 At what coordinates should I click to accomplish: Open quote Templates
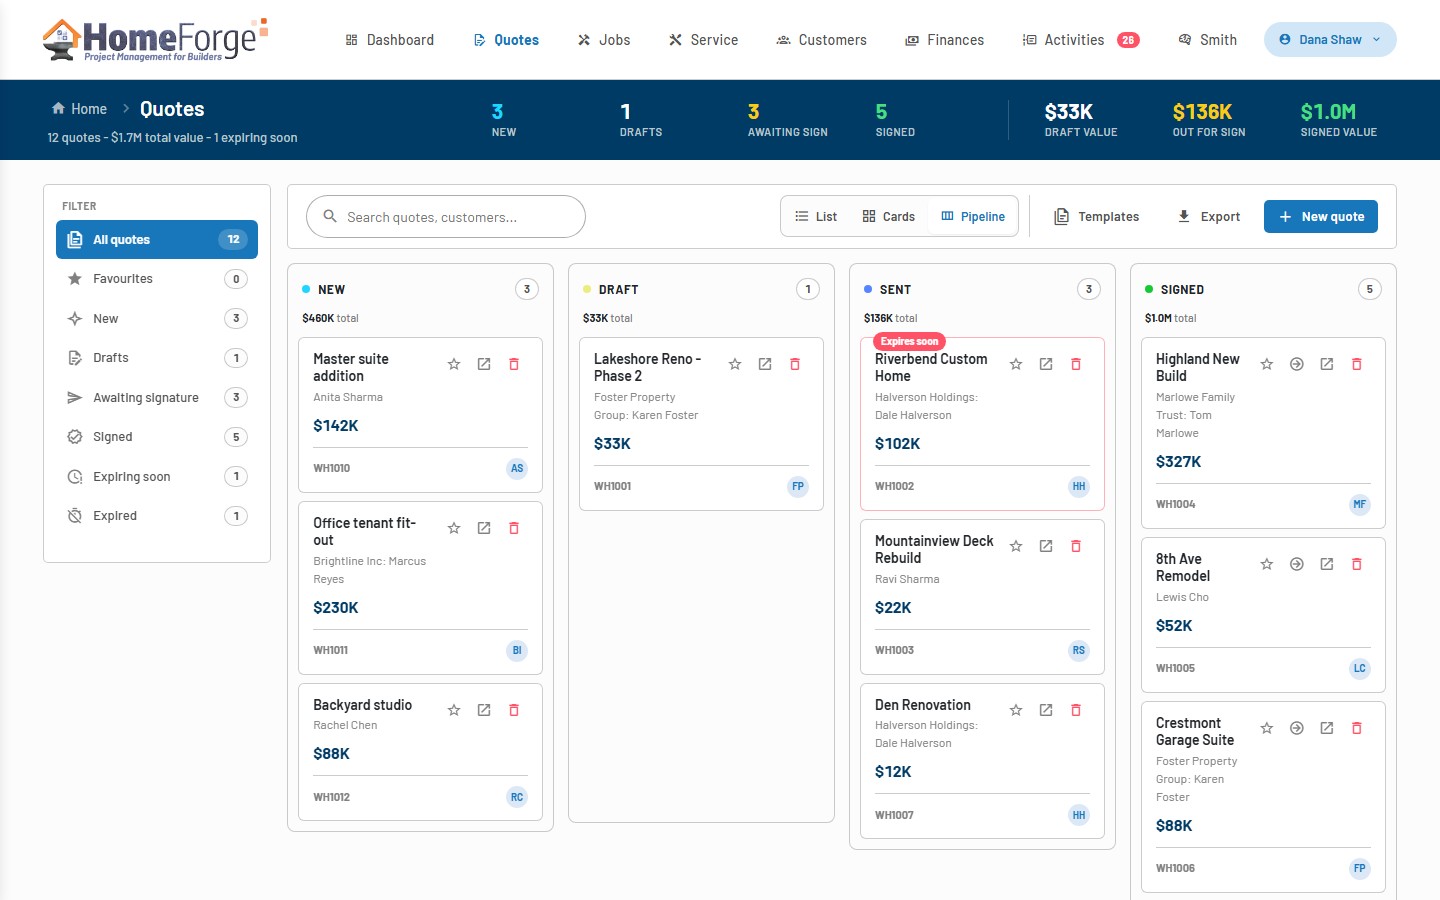point(1097,216)
